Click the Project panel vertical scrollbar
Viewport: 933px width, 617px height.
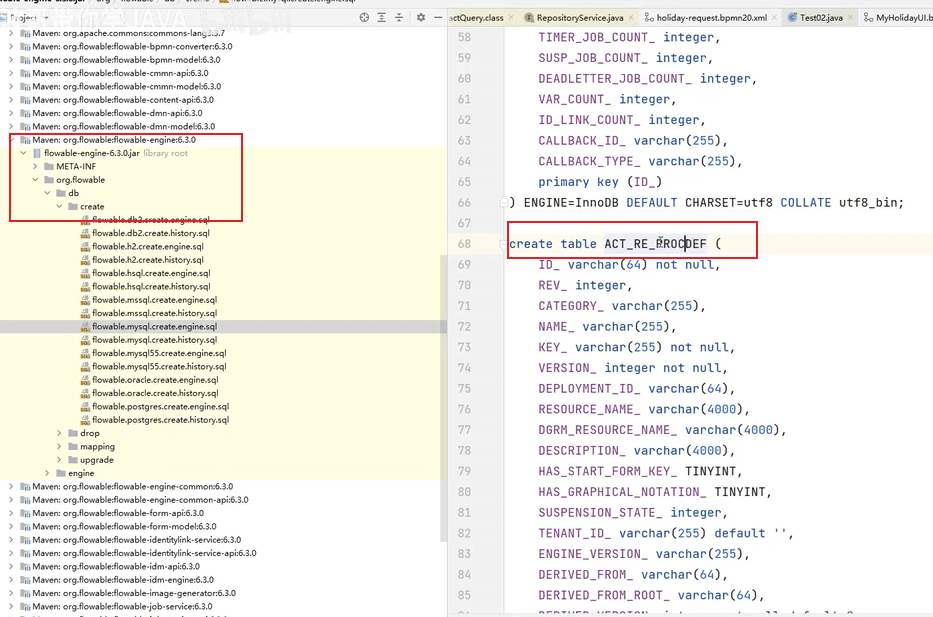click(443, 399)
